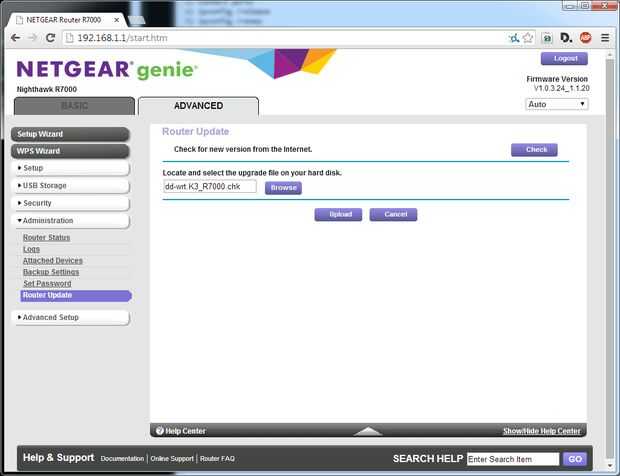Screen dimensions: 620x476
Task: Click the Upload button
Action: pyautogui.click(x=338, y=214)
